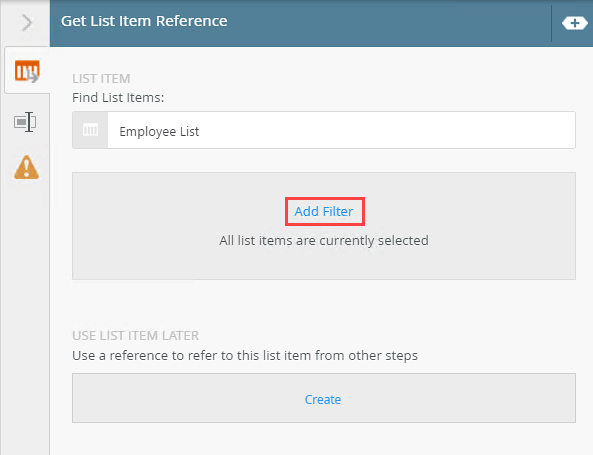Open the orange Get List Item Reference tab
593x455 pixels.
[x=27, y=71]
